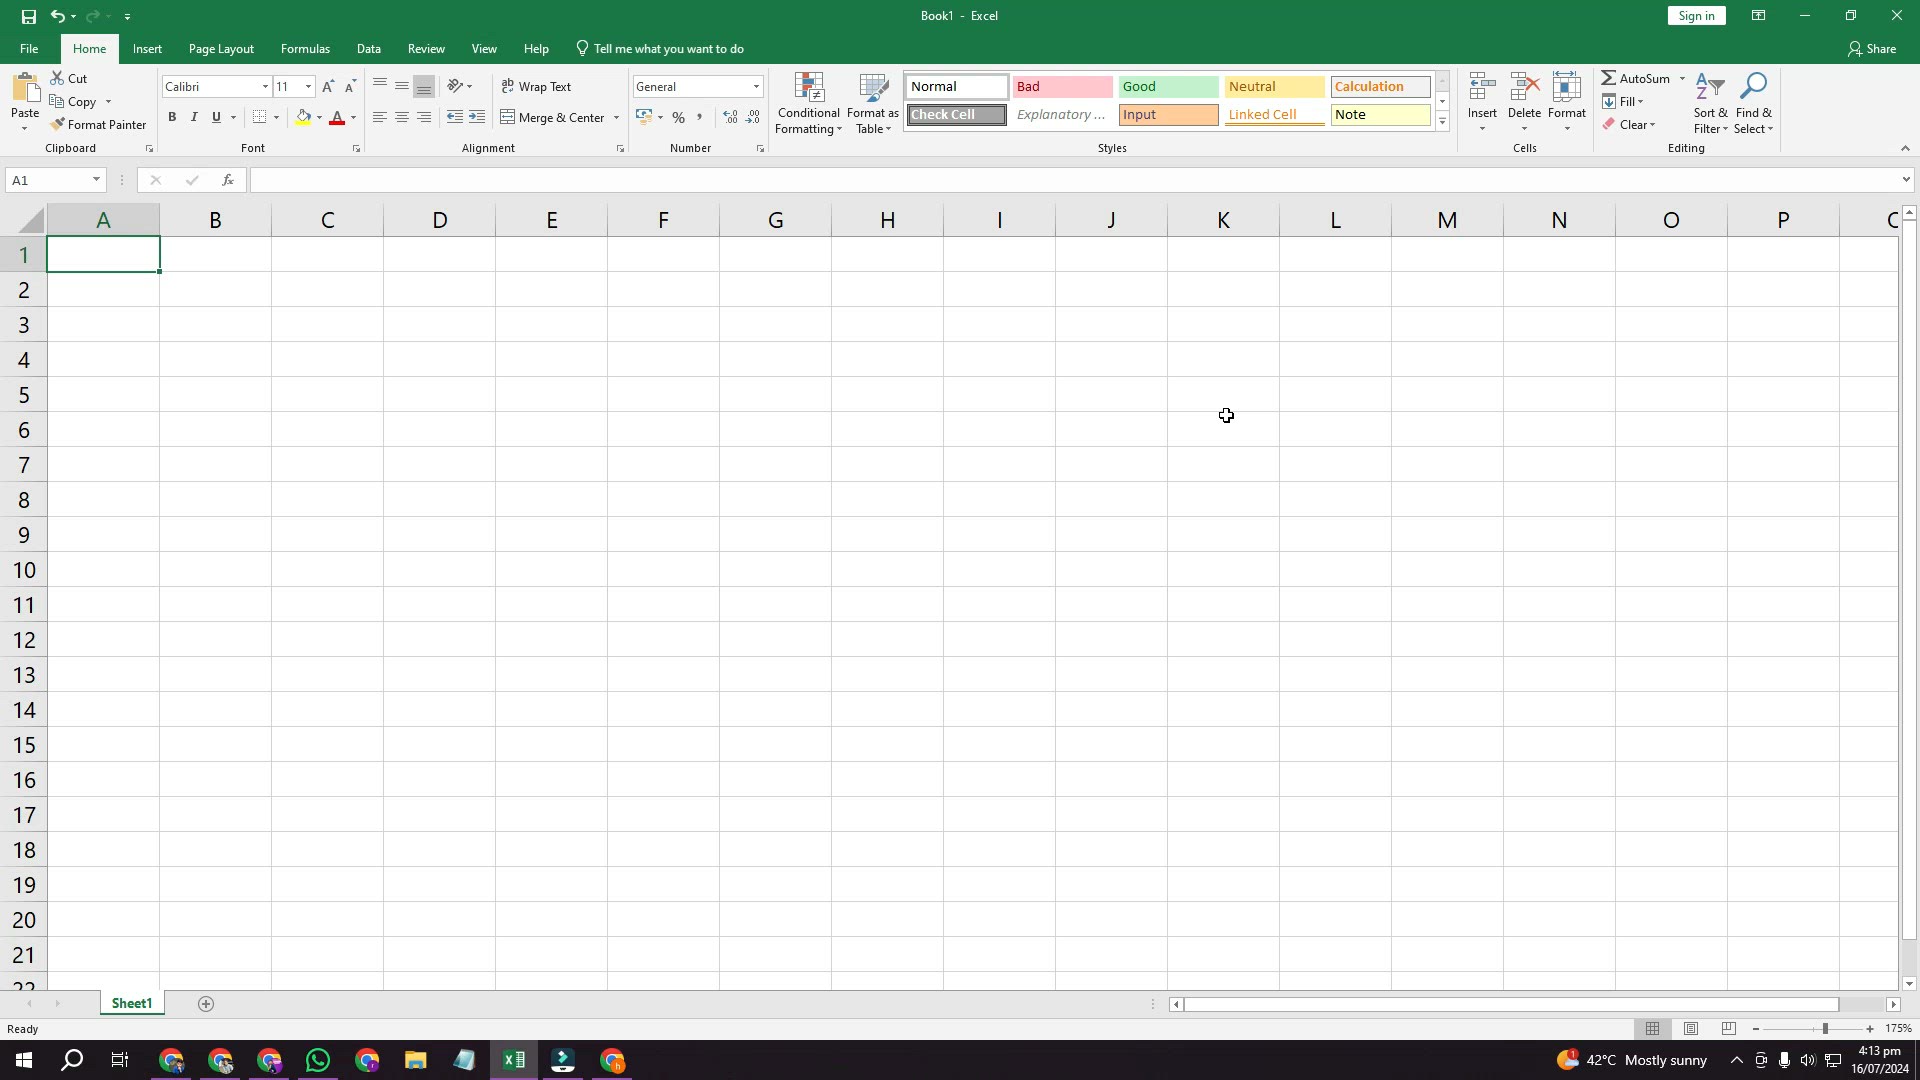This screenshot has height=1080, width=1920.
Task: Toggle Wrap Text
Action: coord(536,87)
